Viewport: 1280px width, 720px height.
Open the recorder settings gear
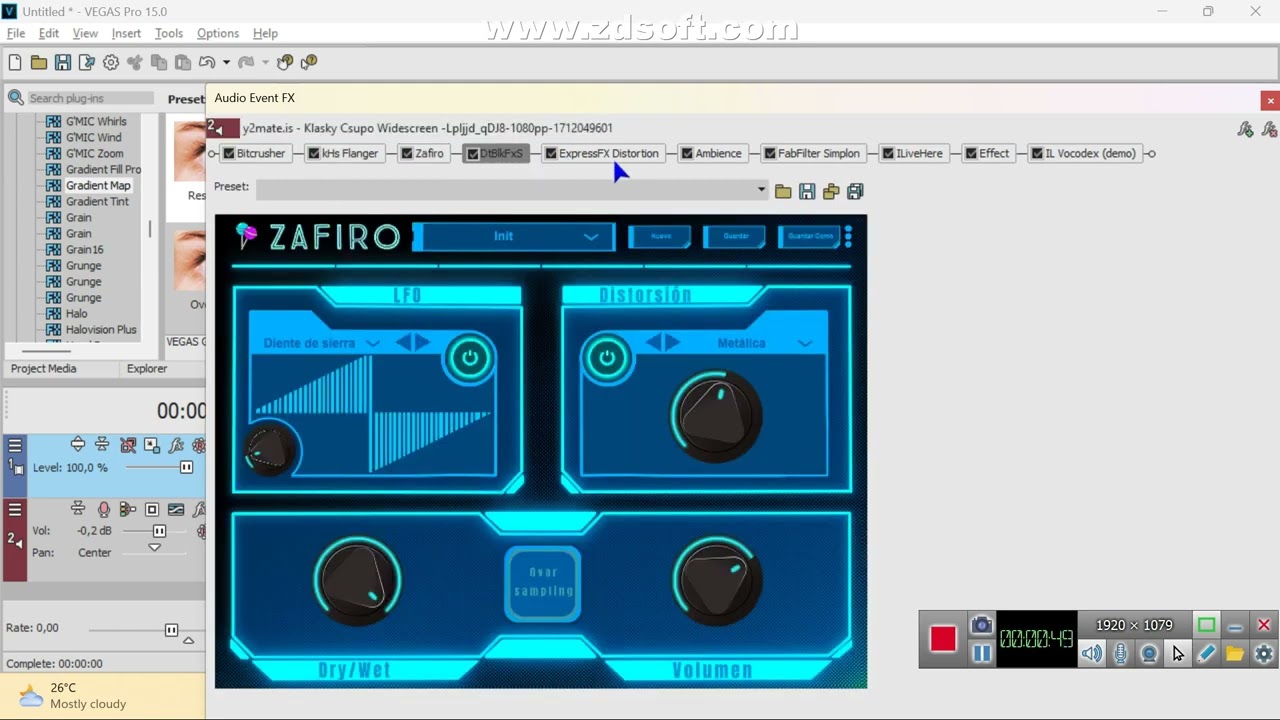(1264, 654)
